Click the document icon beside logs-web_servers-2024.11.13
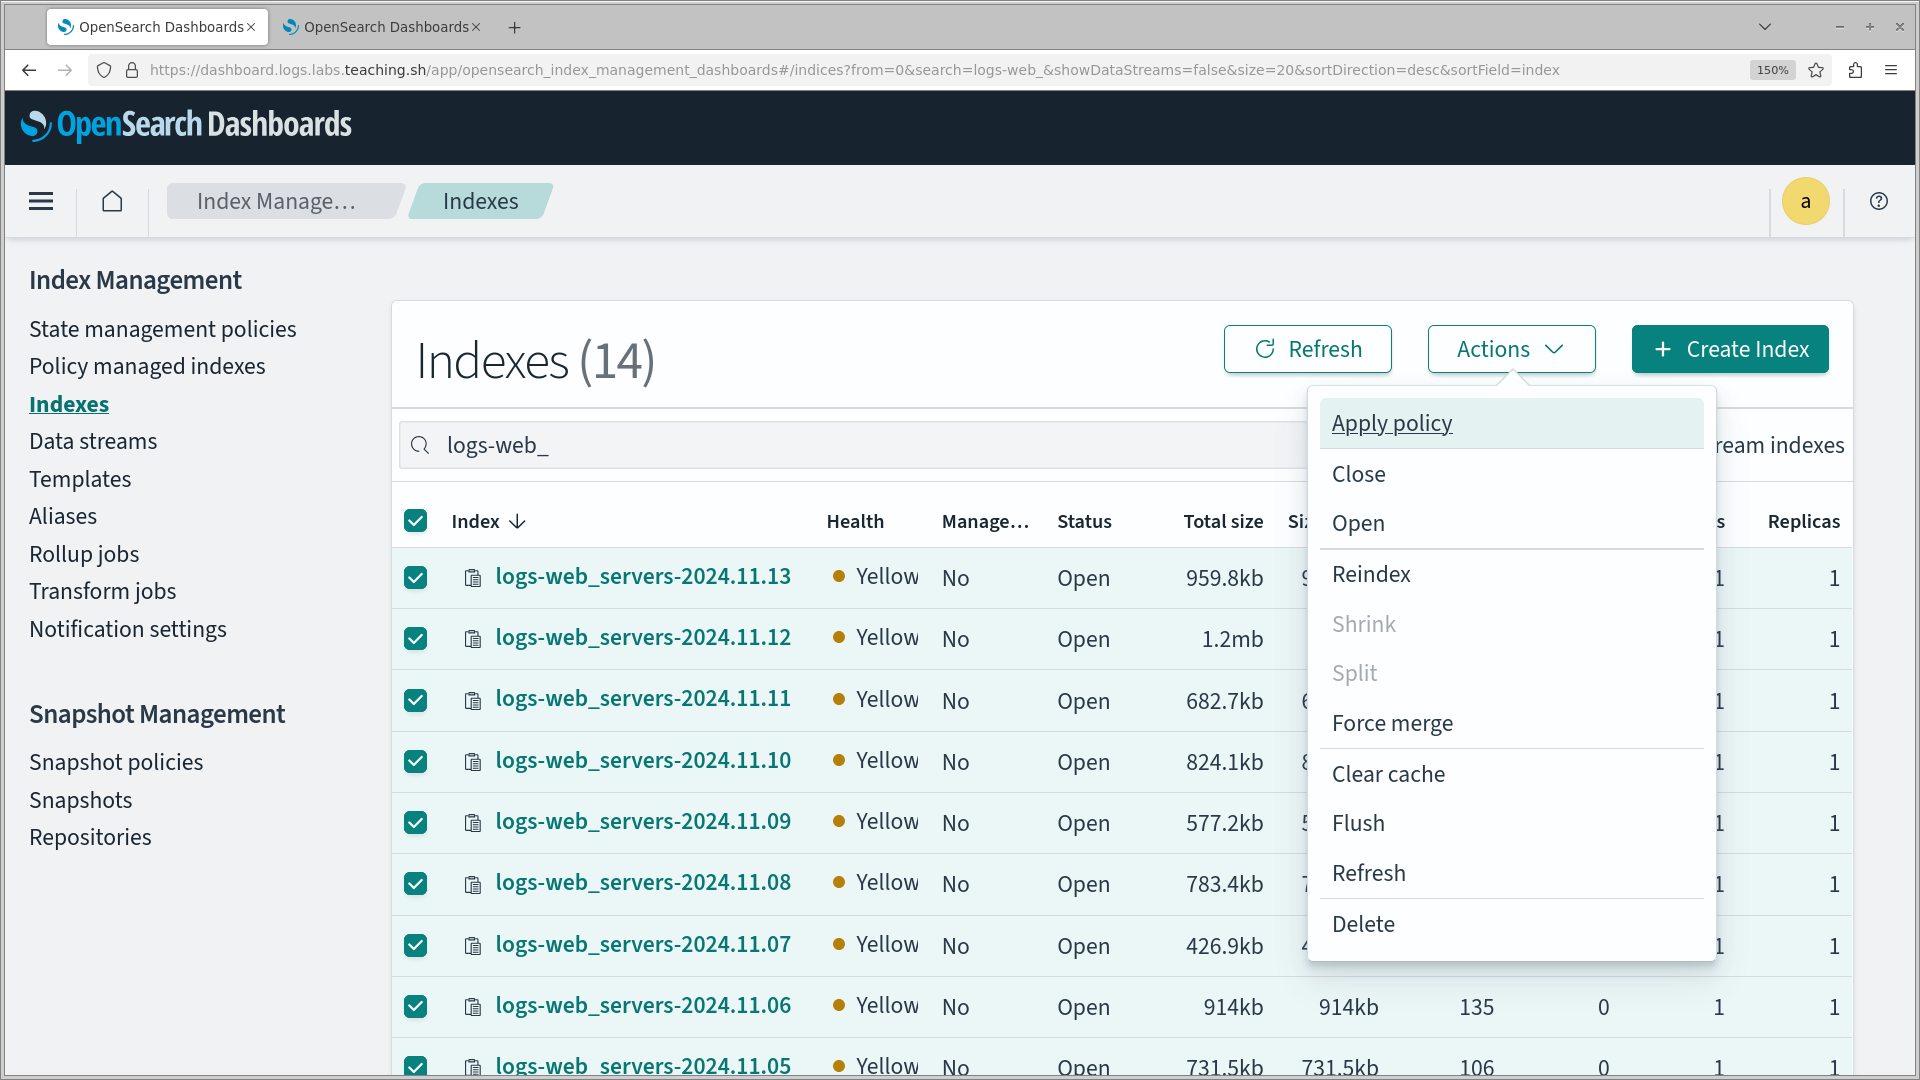The width and height of the screenshot is (1920, 1080). pyautogui.click(x=473, y=578)
